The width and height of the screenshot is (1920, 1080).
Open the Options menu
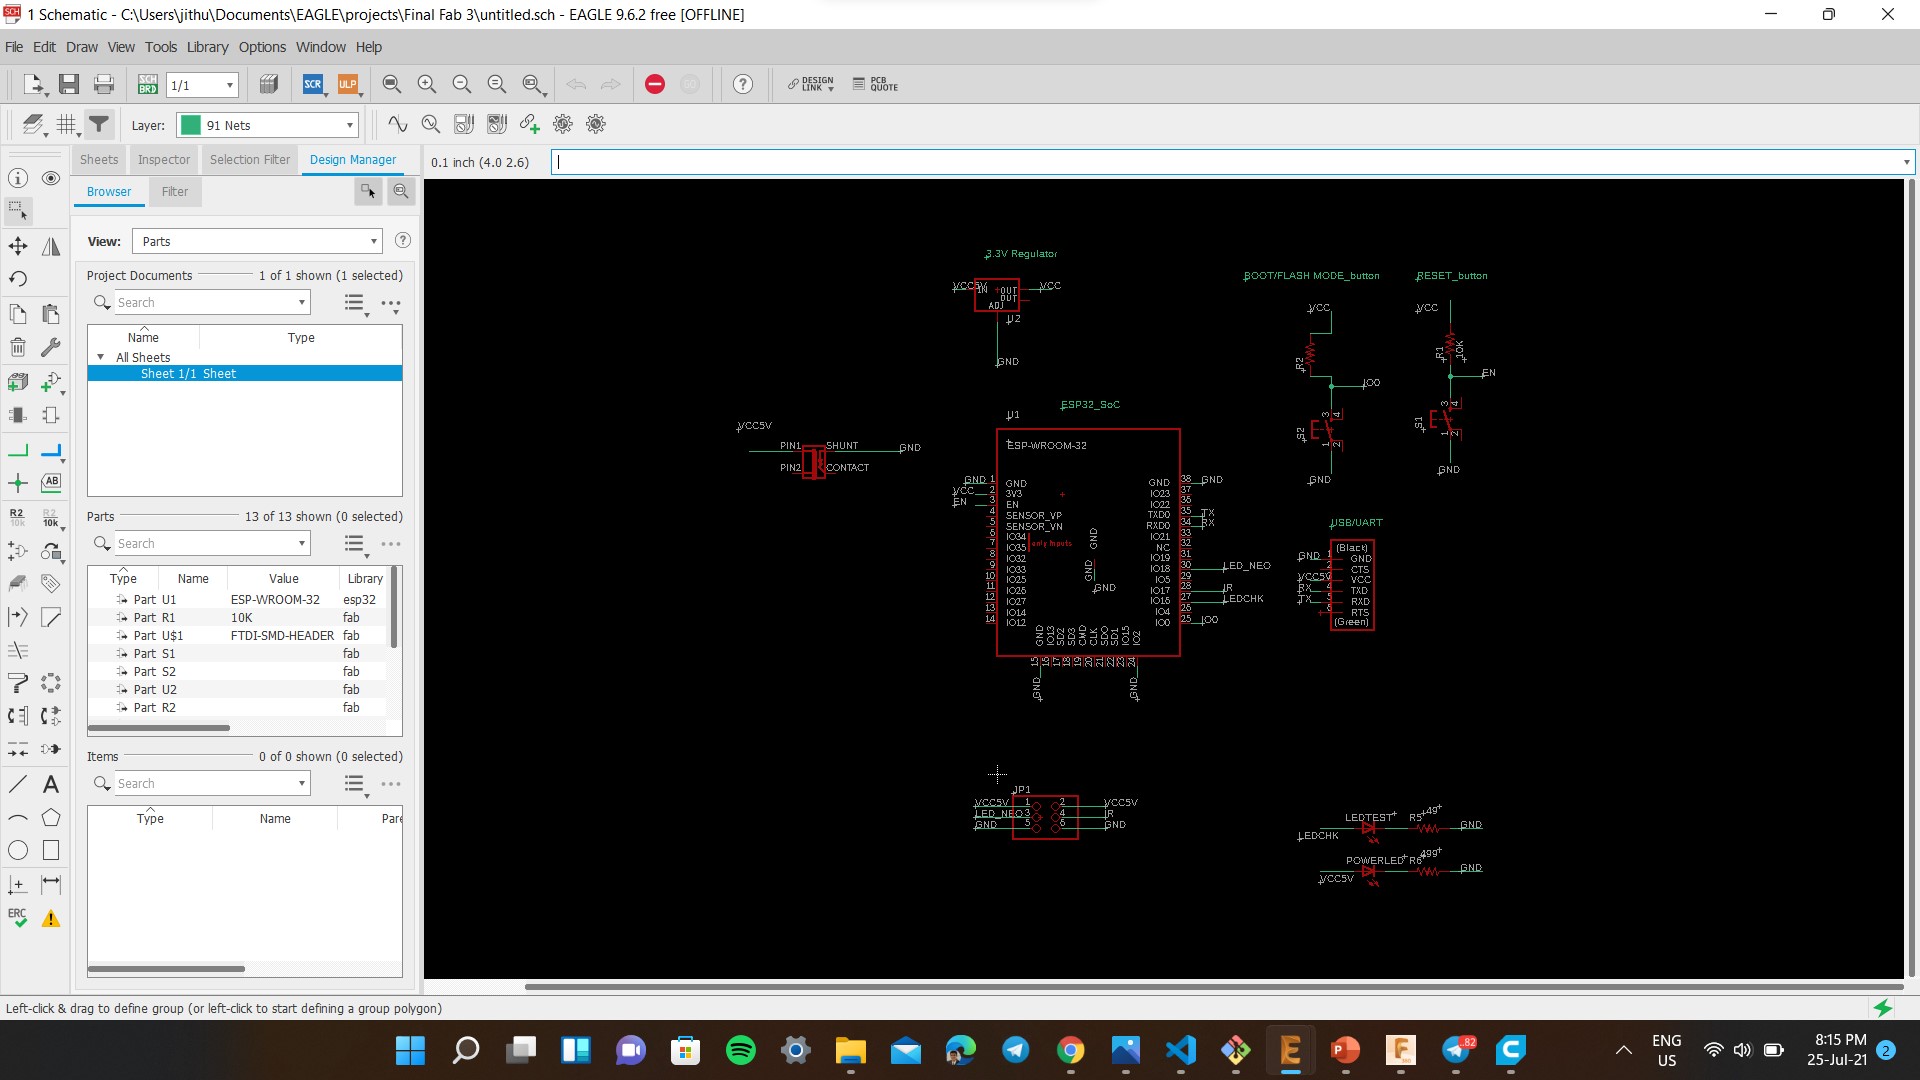[262, 47]
